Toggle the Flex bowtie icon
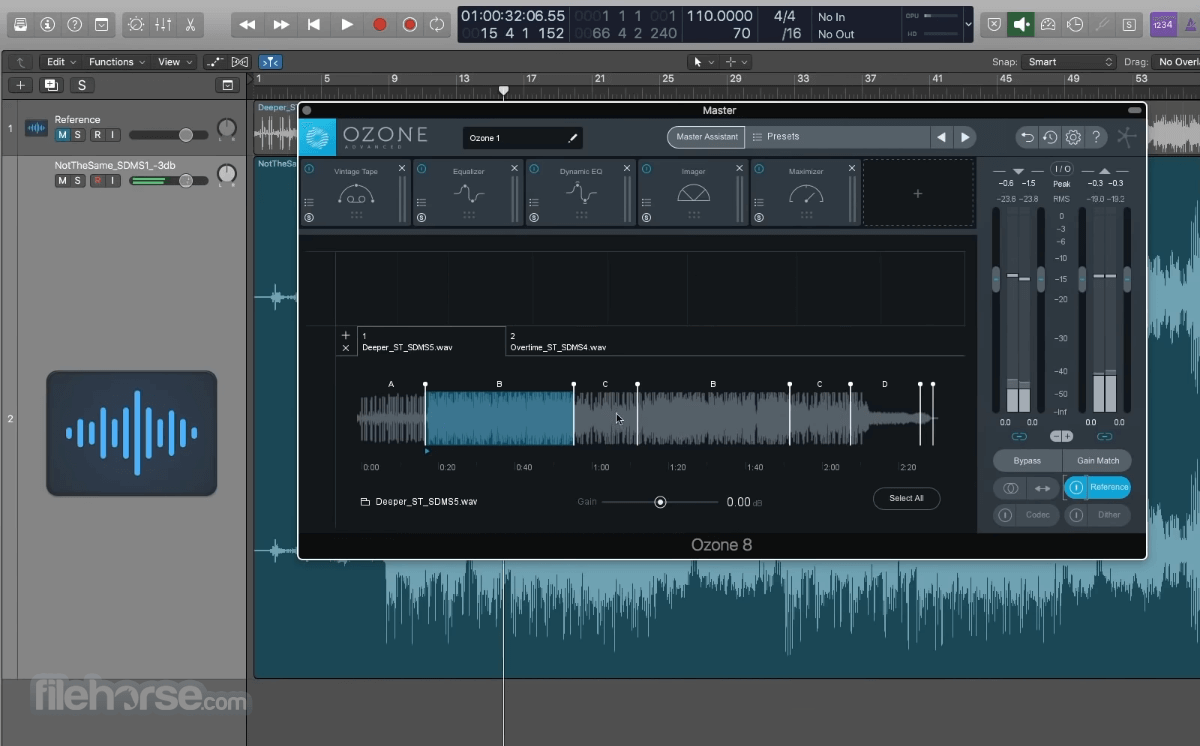The image size is (1200, 746). [x=241, y=62]
